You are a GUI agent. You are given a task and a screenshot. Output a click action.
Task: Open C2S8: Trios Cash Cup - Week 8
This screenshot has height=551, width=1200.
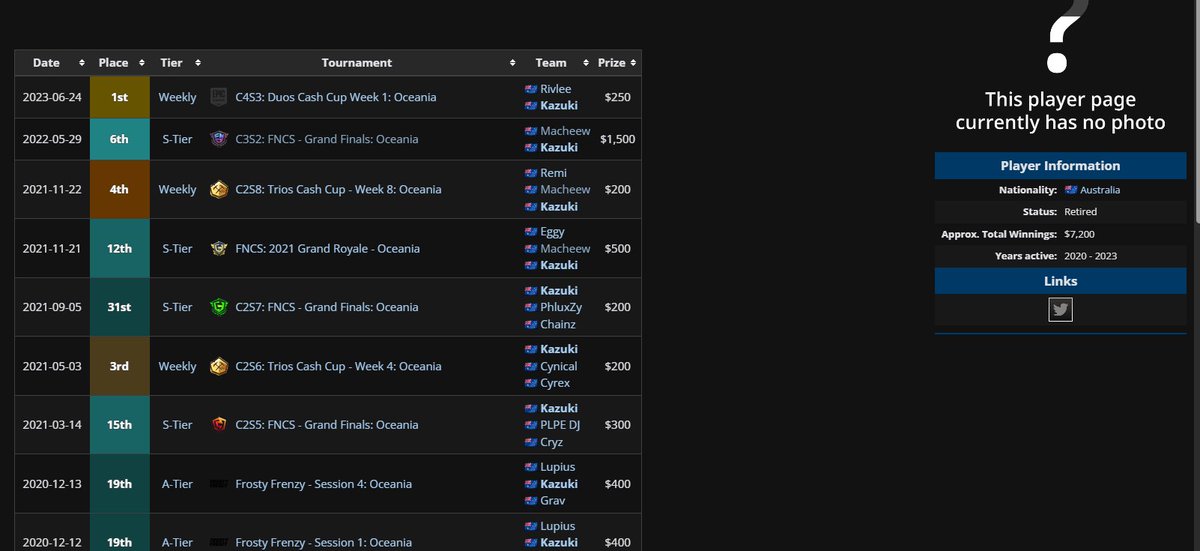click(338, 189)
